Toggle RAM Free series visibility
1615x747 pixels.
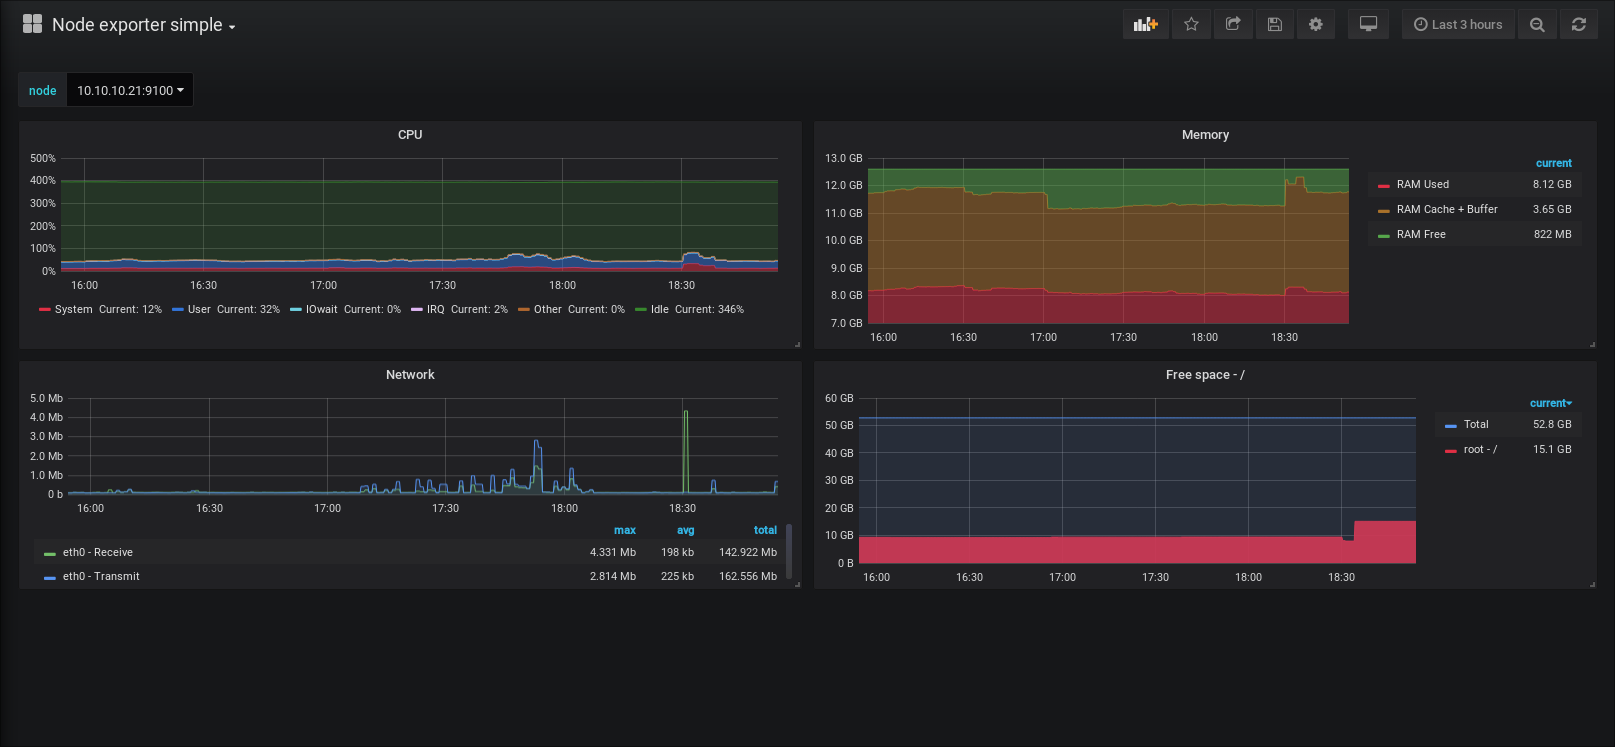pos(1421,235)
